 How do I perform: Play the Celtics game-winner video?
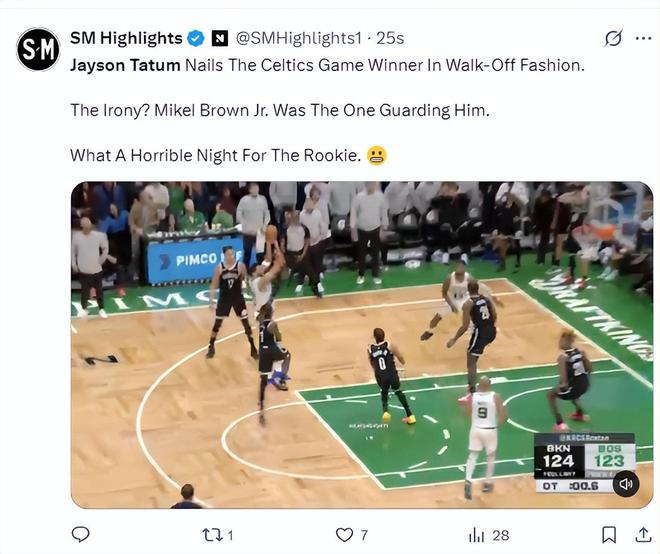point(362,345)
